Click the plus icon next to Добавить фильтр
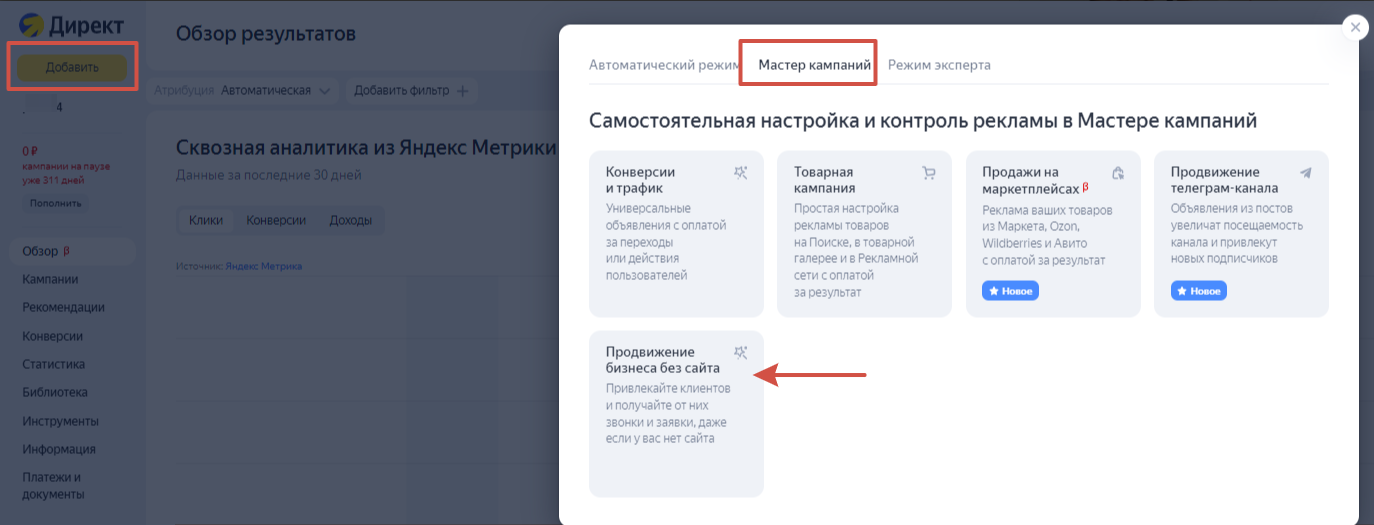 [462, 91]
